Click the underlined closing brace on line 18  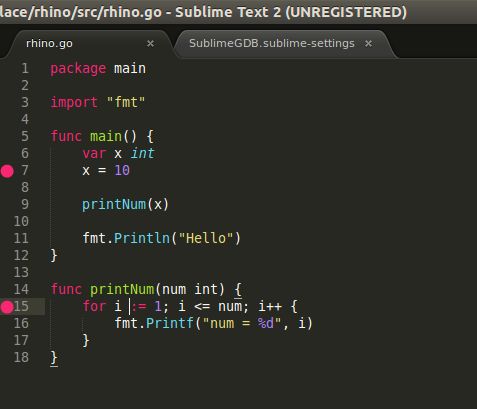click(54, 358)
